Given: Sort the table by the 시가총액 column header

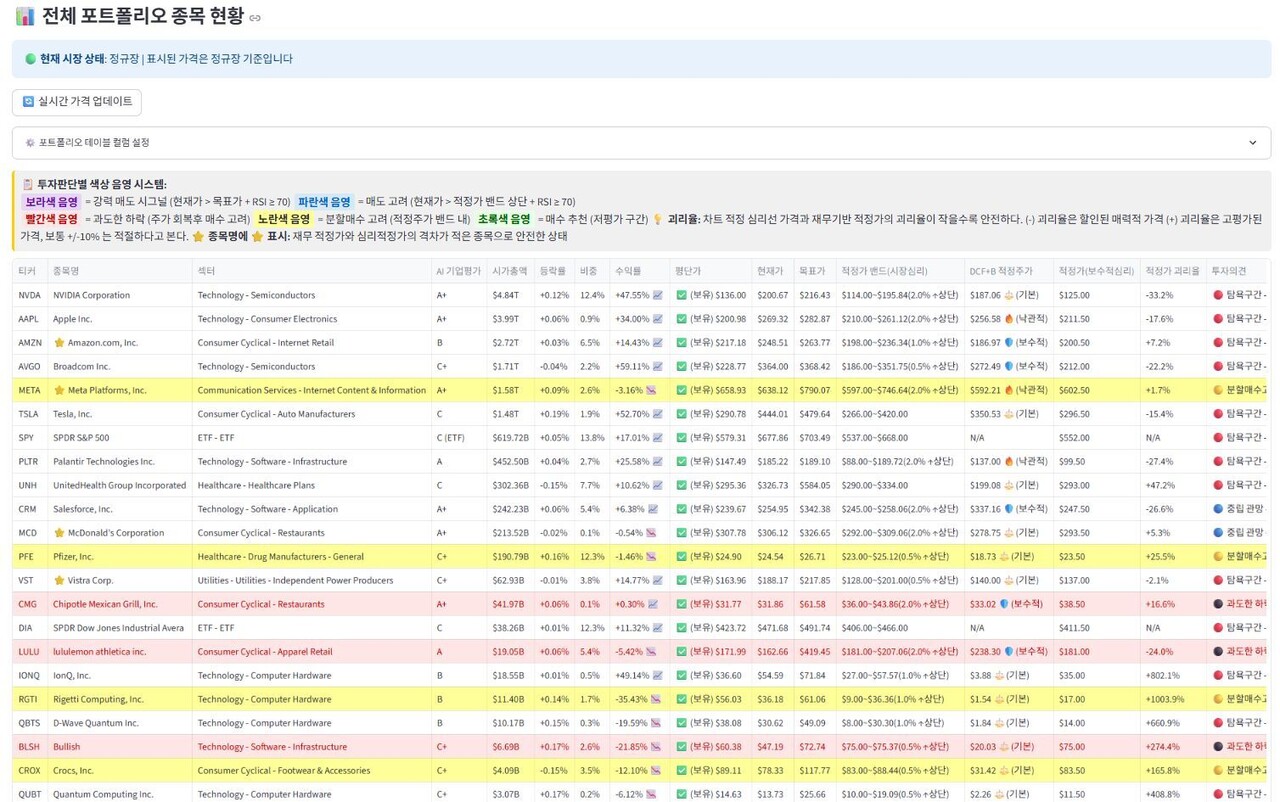Looking at the screenshot, I should [x=510, y=271].
